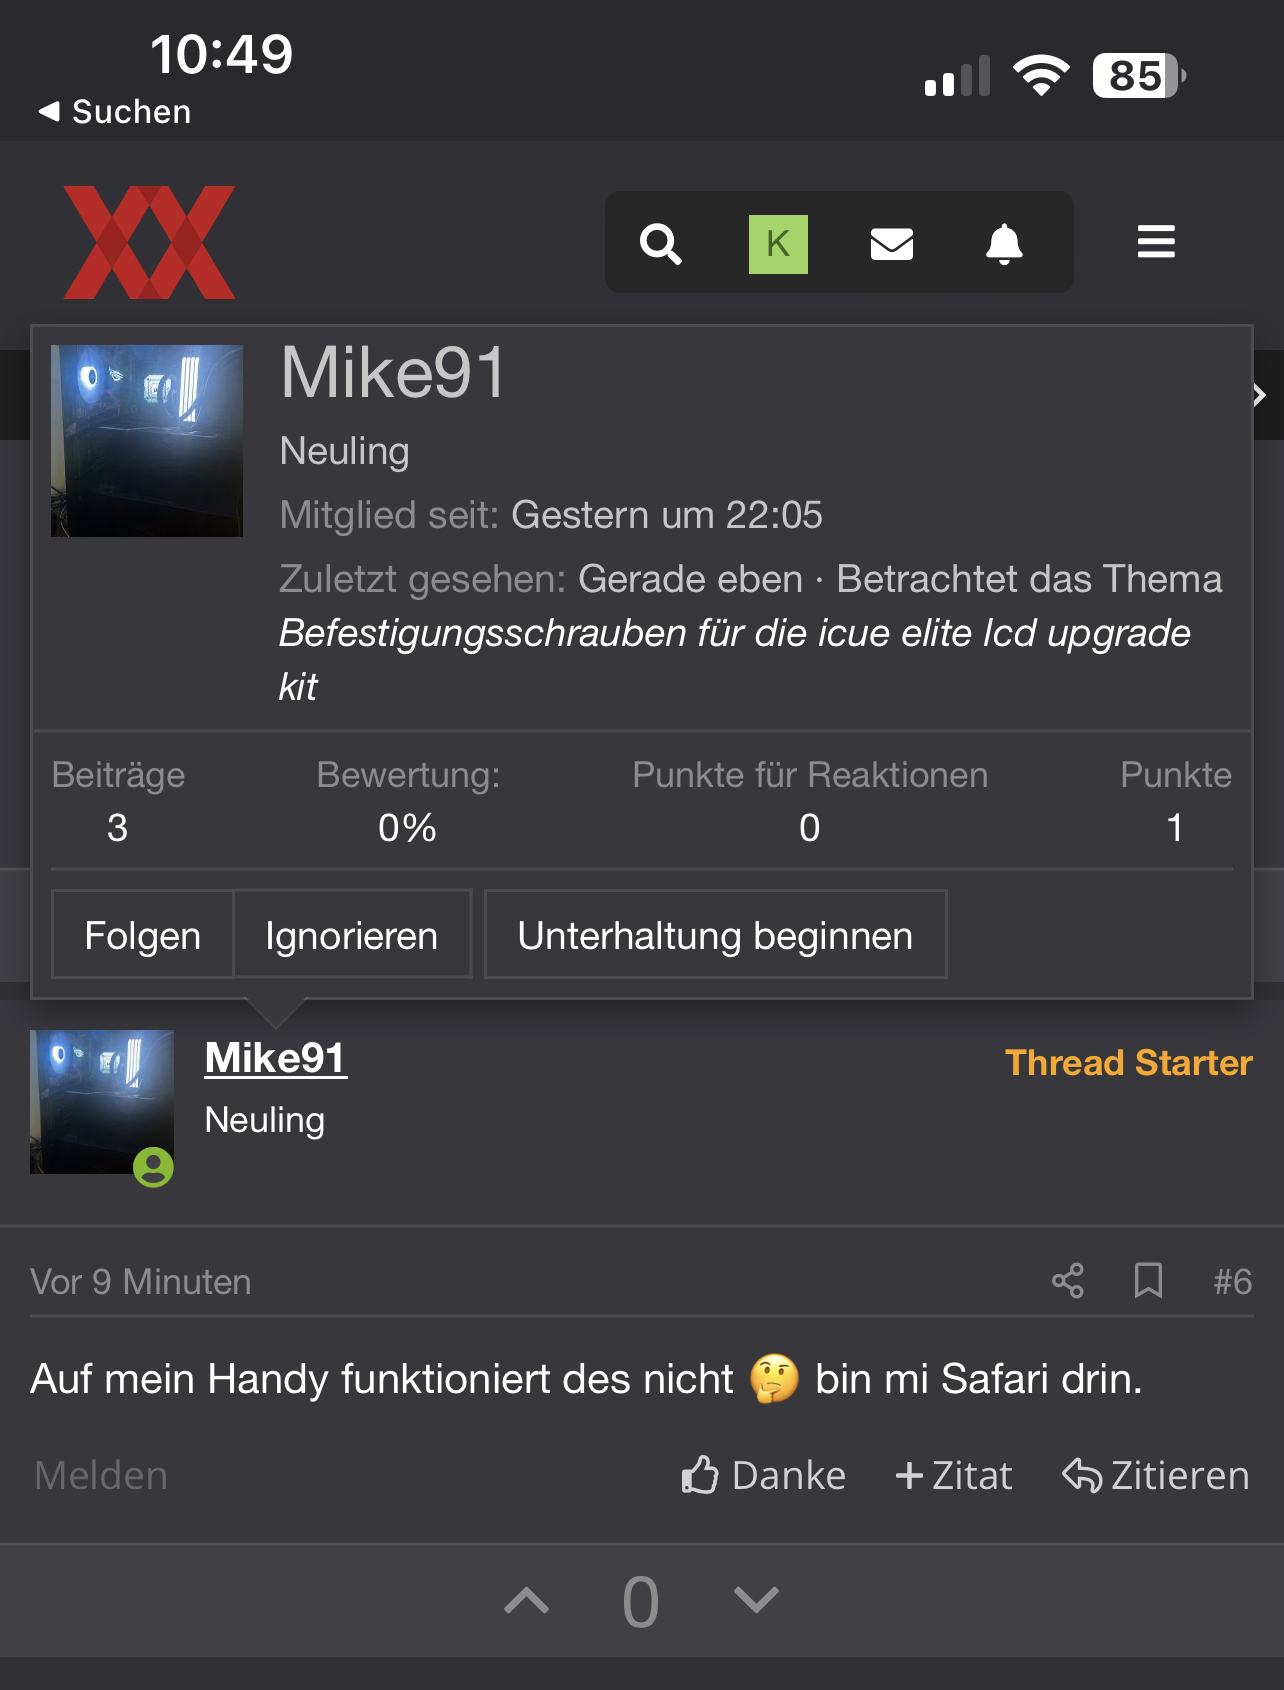Click the right chevron at the popup edge
Image resolution: width=1284 pixels, height=1690 pixels.
[x=1261, y=395]
